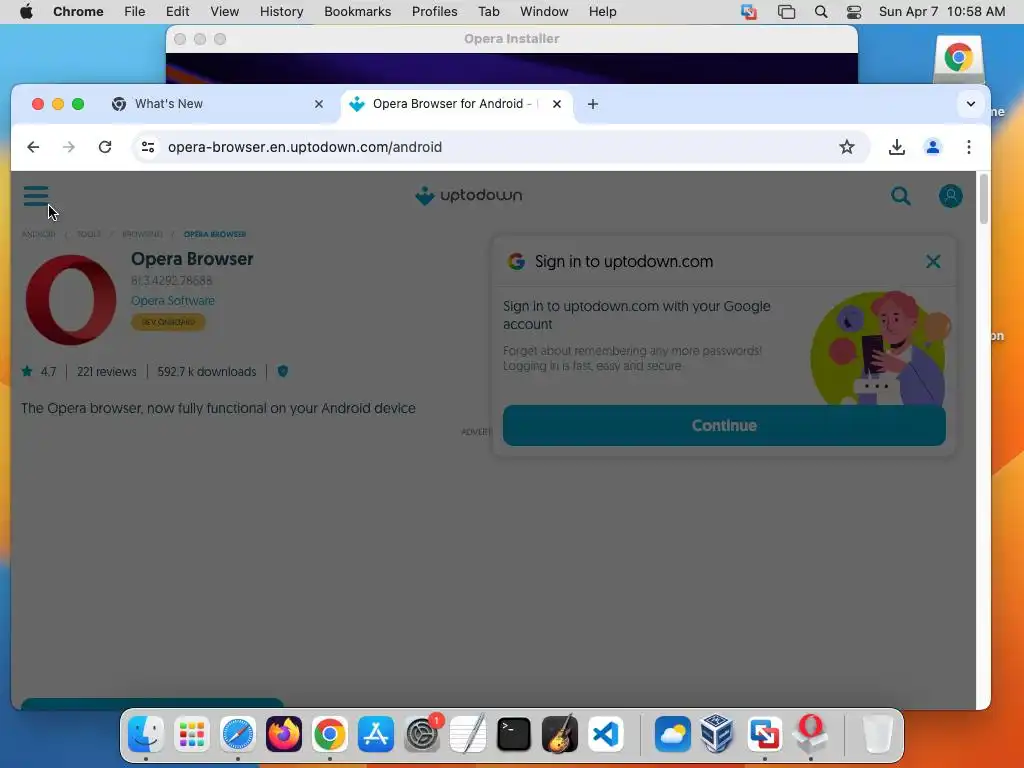Open Chrome three-dot menu

tap(968, 147)
